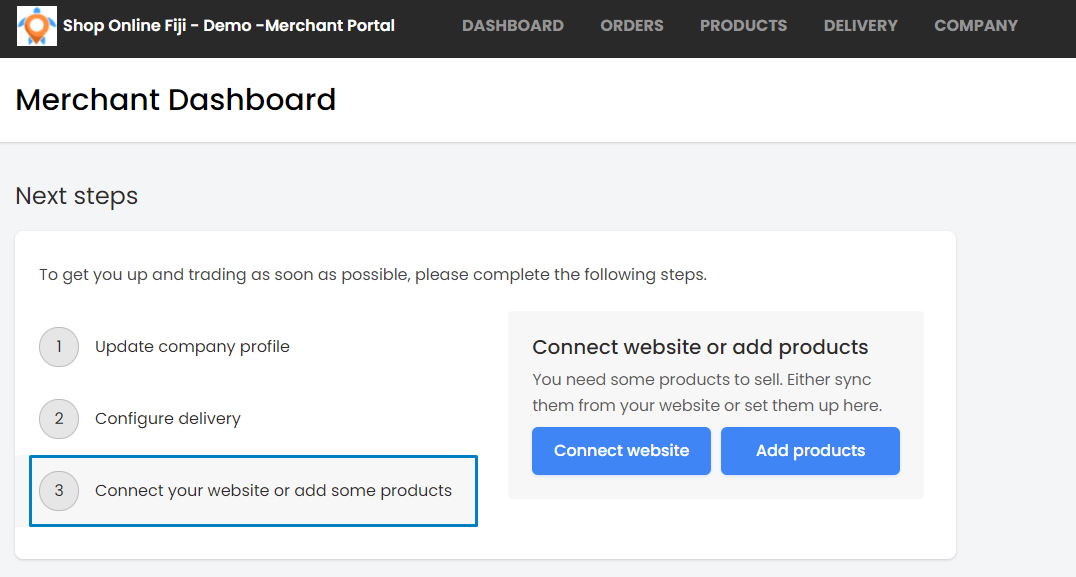The height and width of the screenshot is (577, 1076).
Task: Click the step 2 number circle
Action: pyautogui.click(x=59, y=419)
